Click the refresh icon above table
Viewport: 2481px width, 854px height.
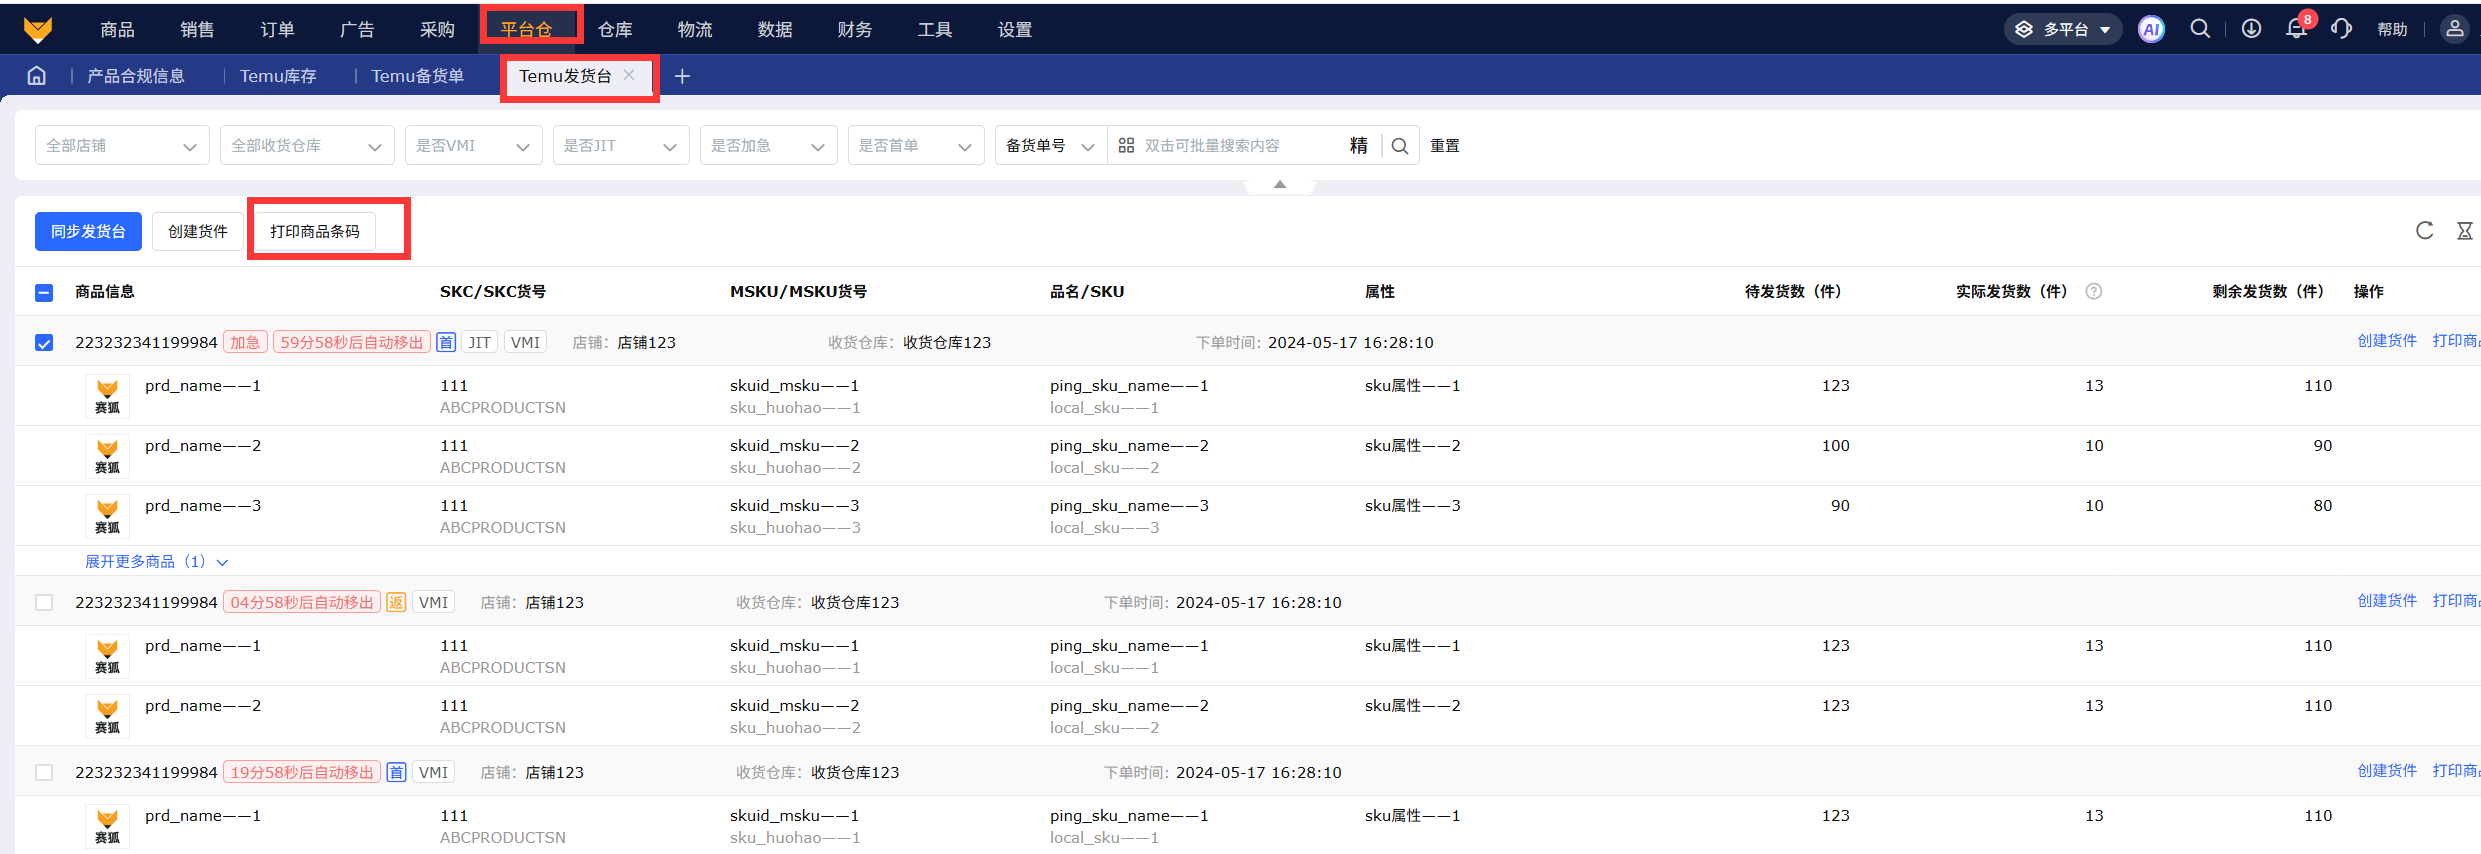click(x=2424, y=231)
